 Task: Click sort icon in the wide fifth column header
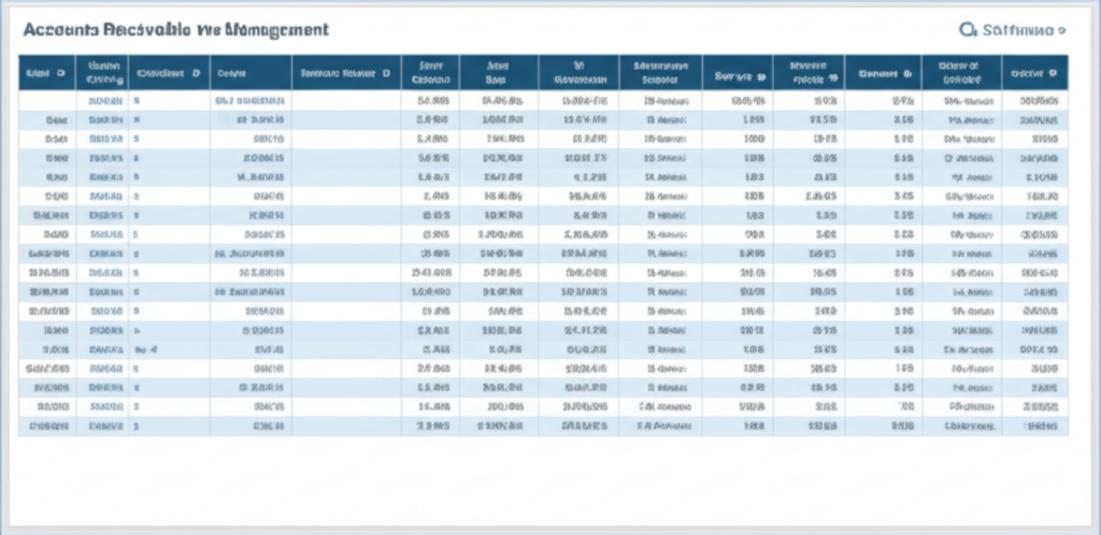click(x=386, y=73)
